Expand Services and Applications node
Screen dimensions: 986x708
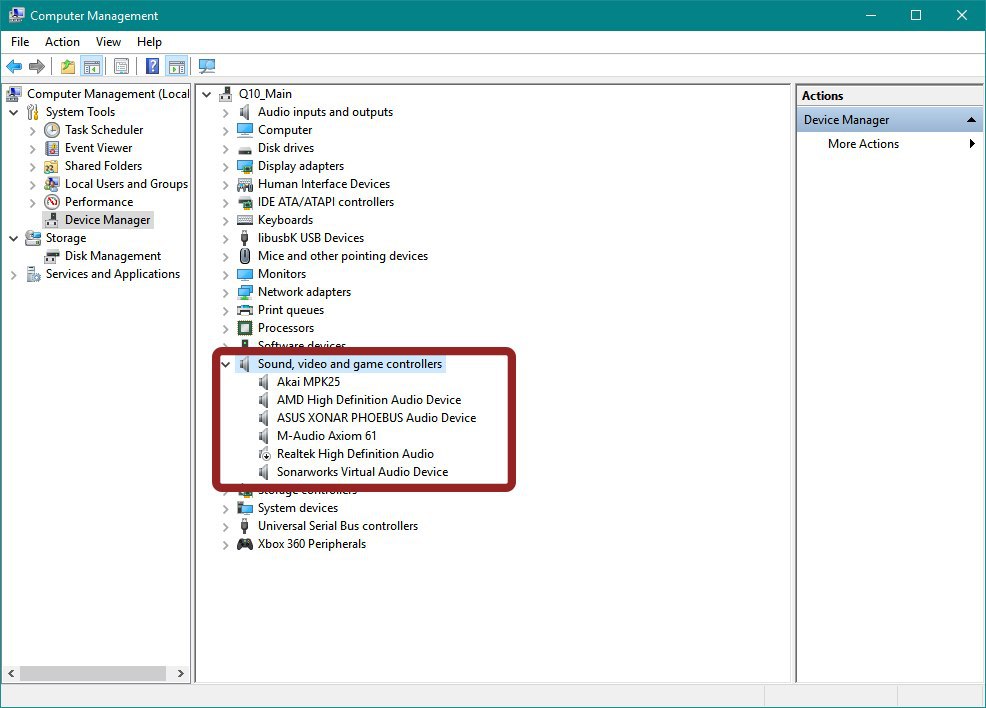pos(13,275)
